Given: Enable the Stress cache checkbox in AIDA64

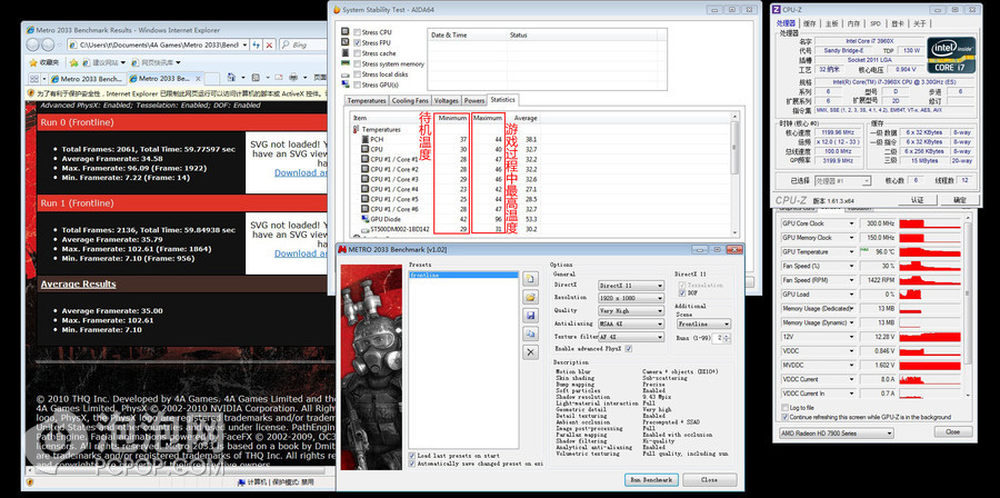Looking at the screenshot, I should [x=357, y=53].
